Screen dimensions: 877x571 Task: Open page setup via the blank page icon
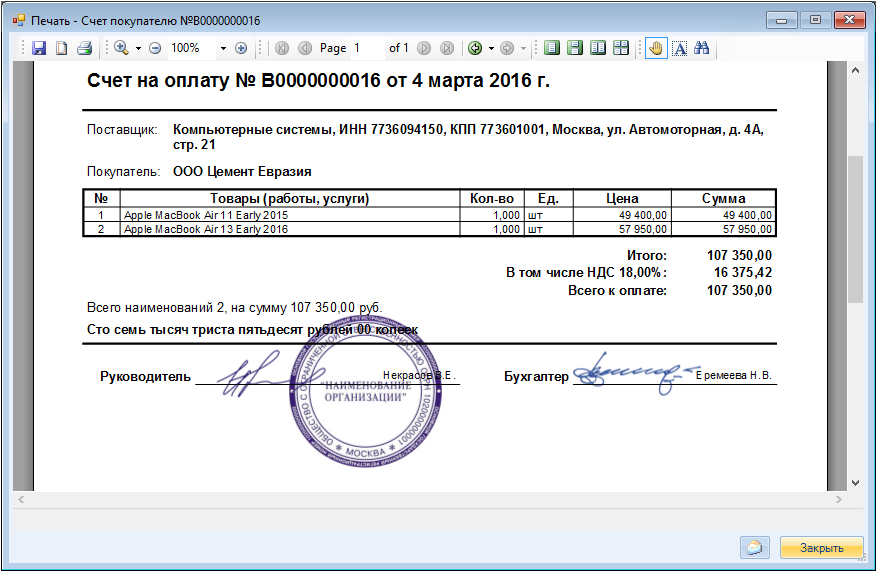tap(62, 48)
